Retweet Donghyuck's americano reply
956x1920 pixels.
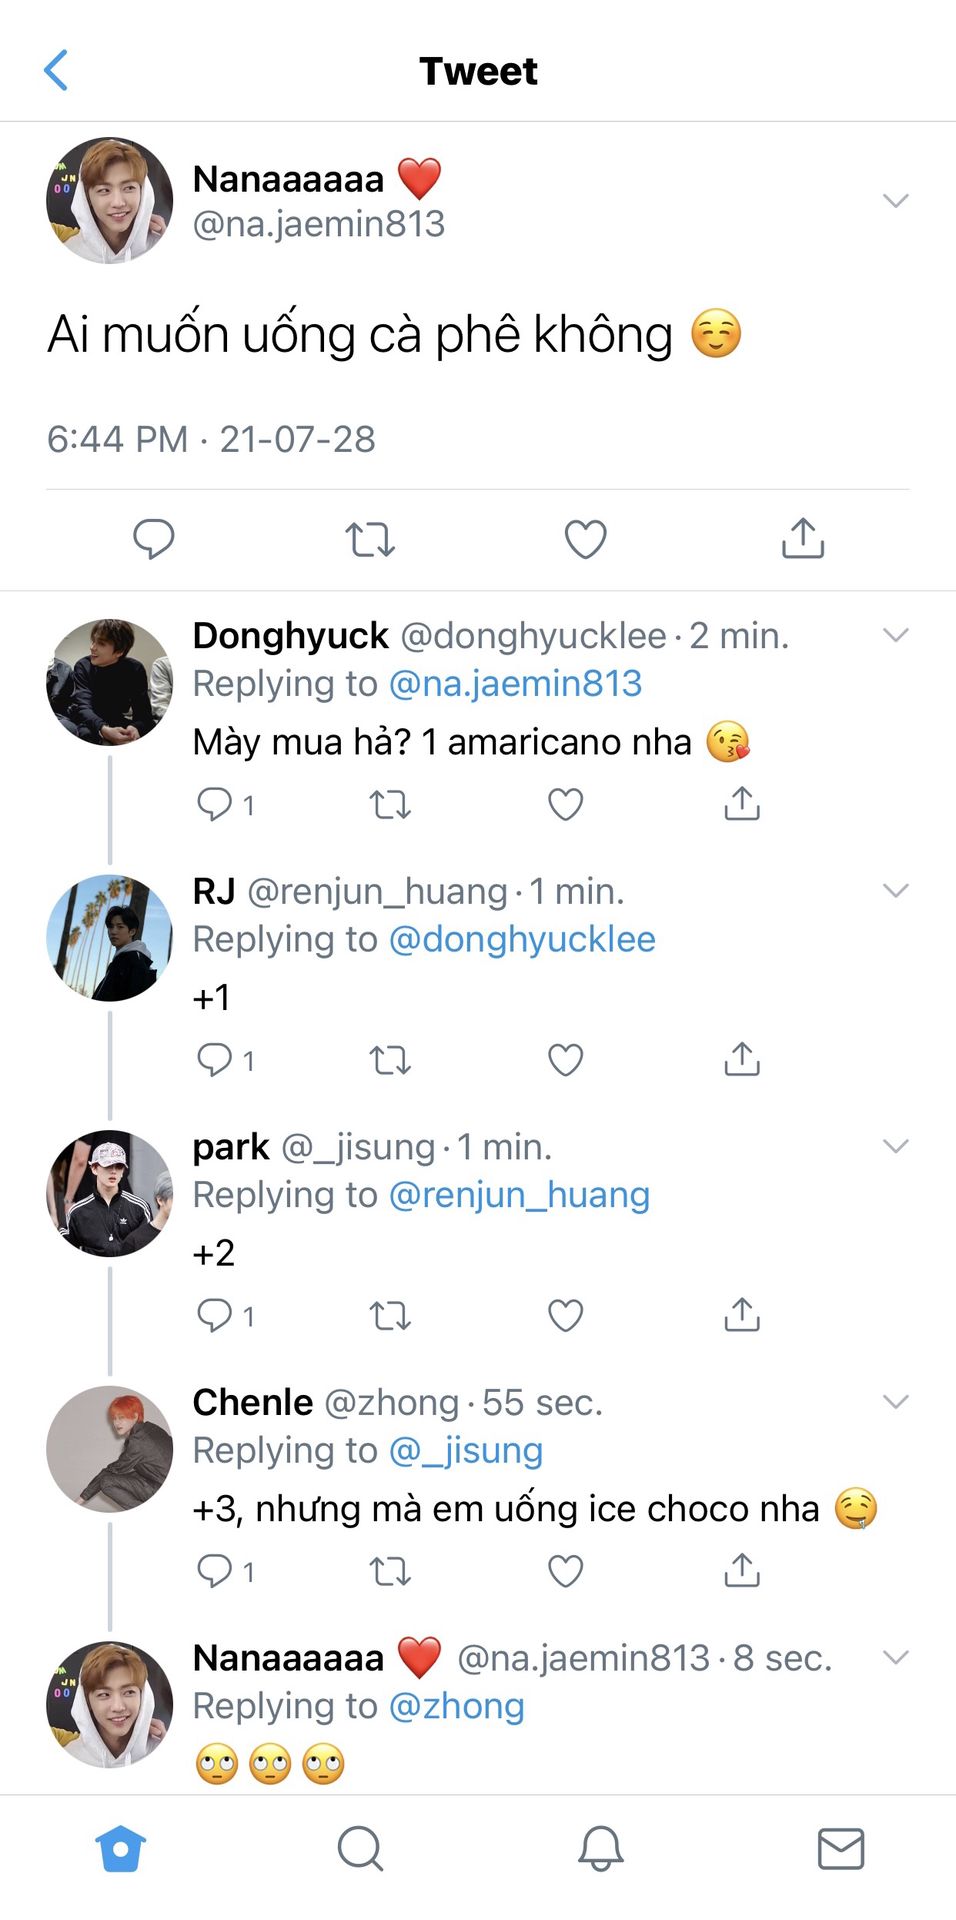tap(390, 804)
